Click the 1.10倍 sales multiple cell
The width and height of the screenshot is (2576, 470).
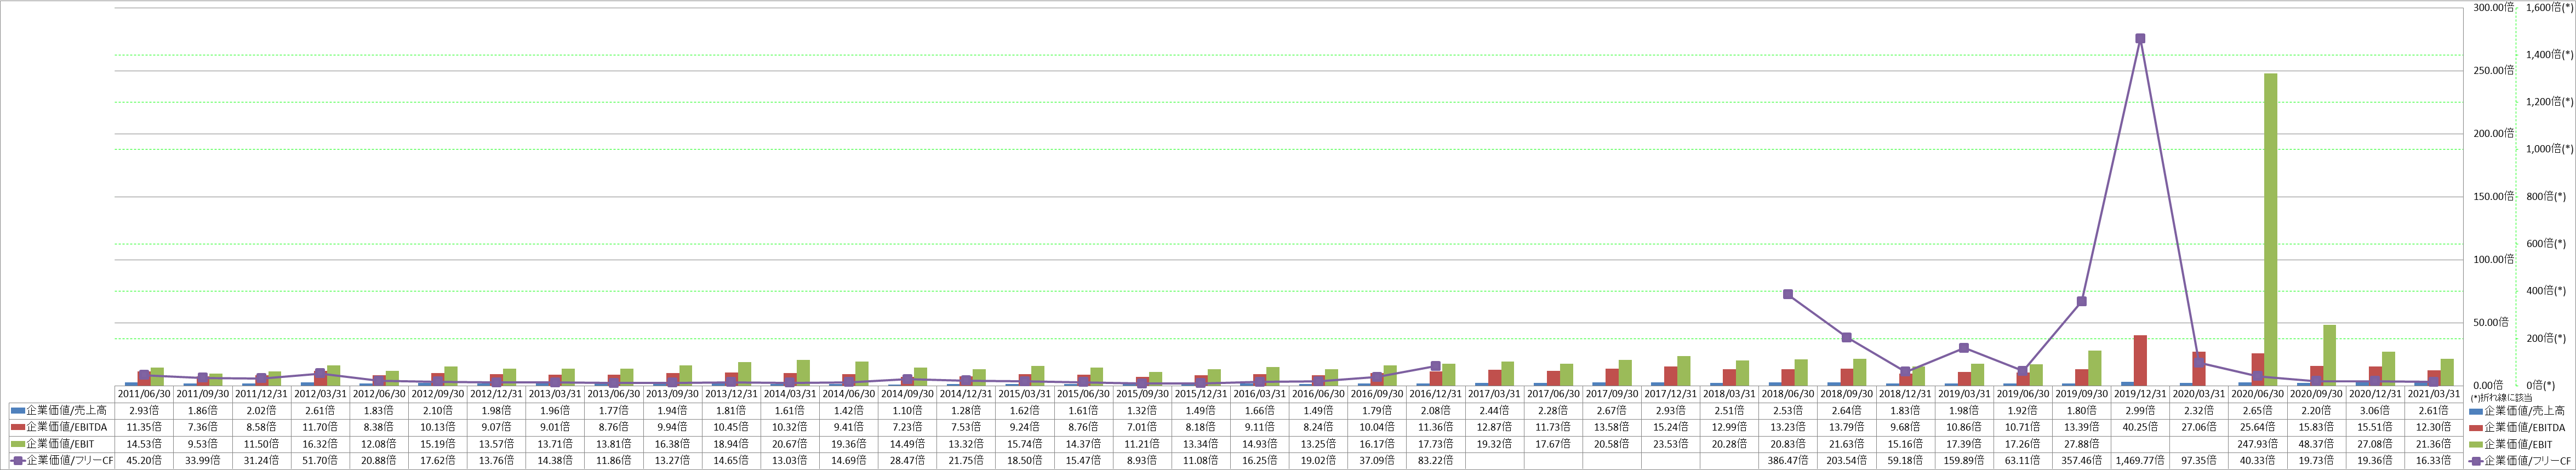click(909, 411)
